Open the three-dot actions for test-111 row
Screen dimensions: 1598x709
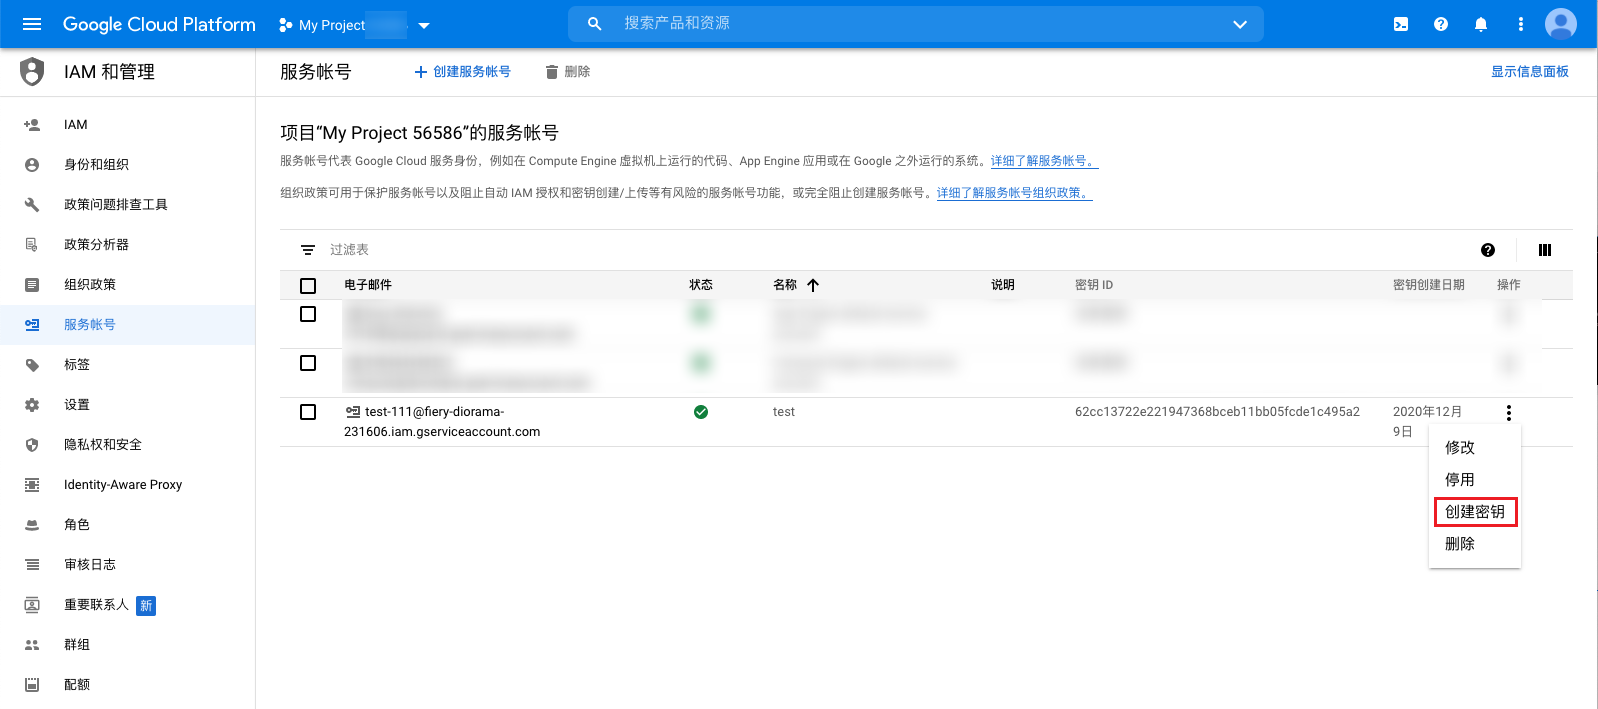coord(1508,412)
